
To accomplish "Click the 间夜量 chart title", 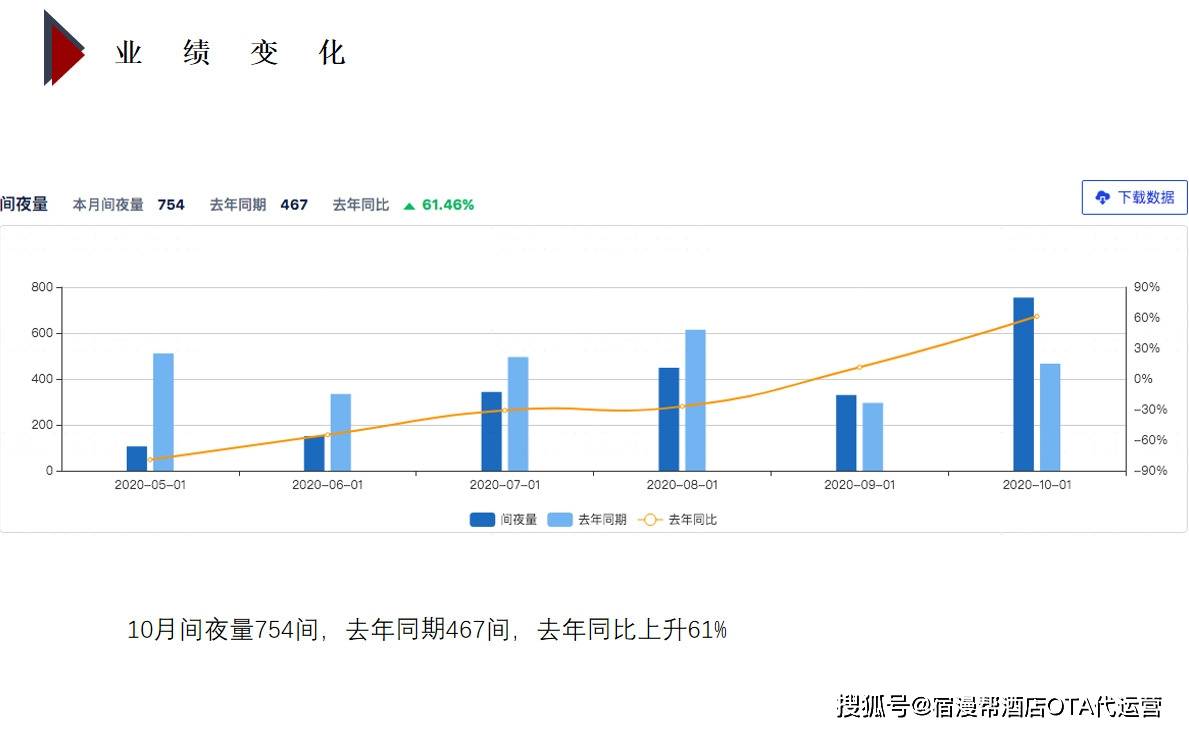I will 24,204.
